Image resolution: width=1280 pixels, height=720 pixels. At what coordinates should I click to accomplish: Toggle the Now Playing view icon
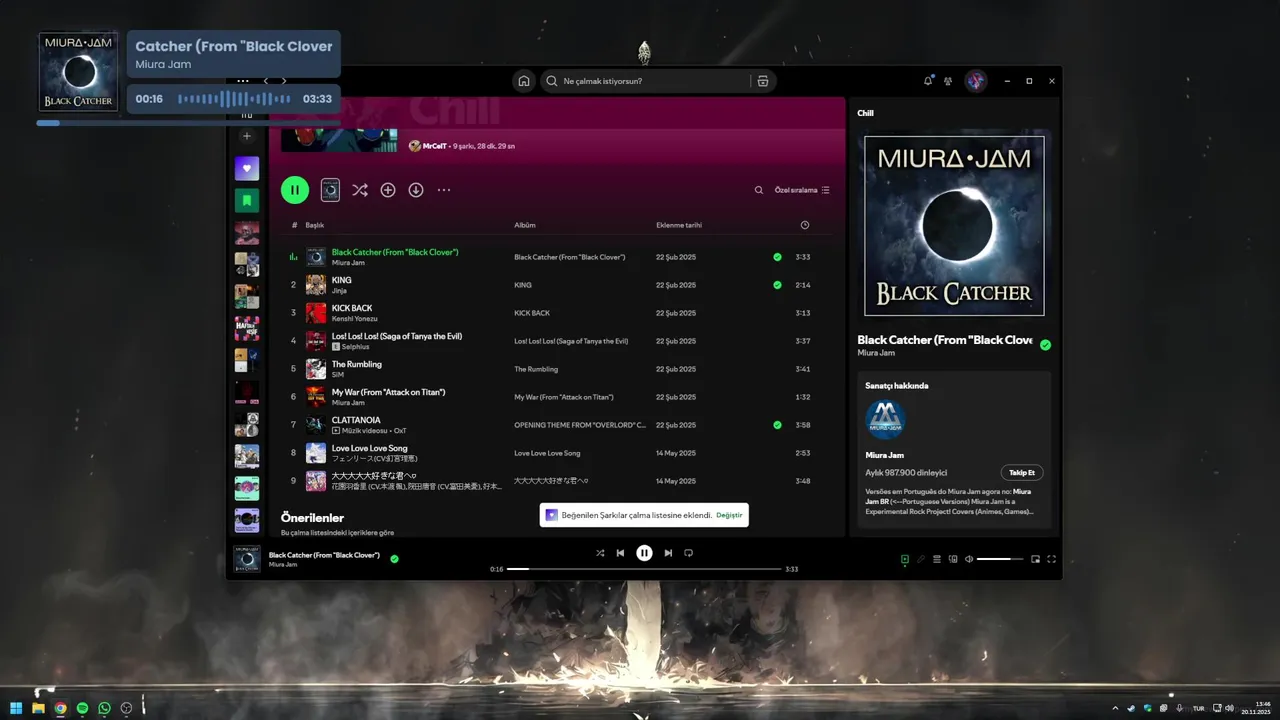[905, 559]
